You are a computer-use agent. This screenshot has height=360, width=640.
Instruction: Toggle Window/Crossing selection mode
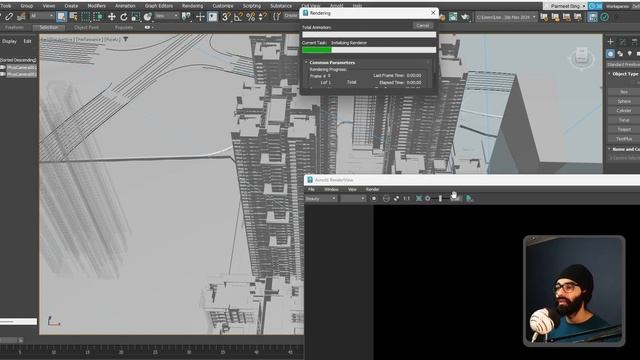coord(98,17)
